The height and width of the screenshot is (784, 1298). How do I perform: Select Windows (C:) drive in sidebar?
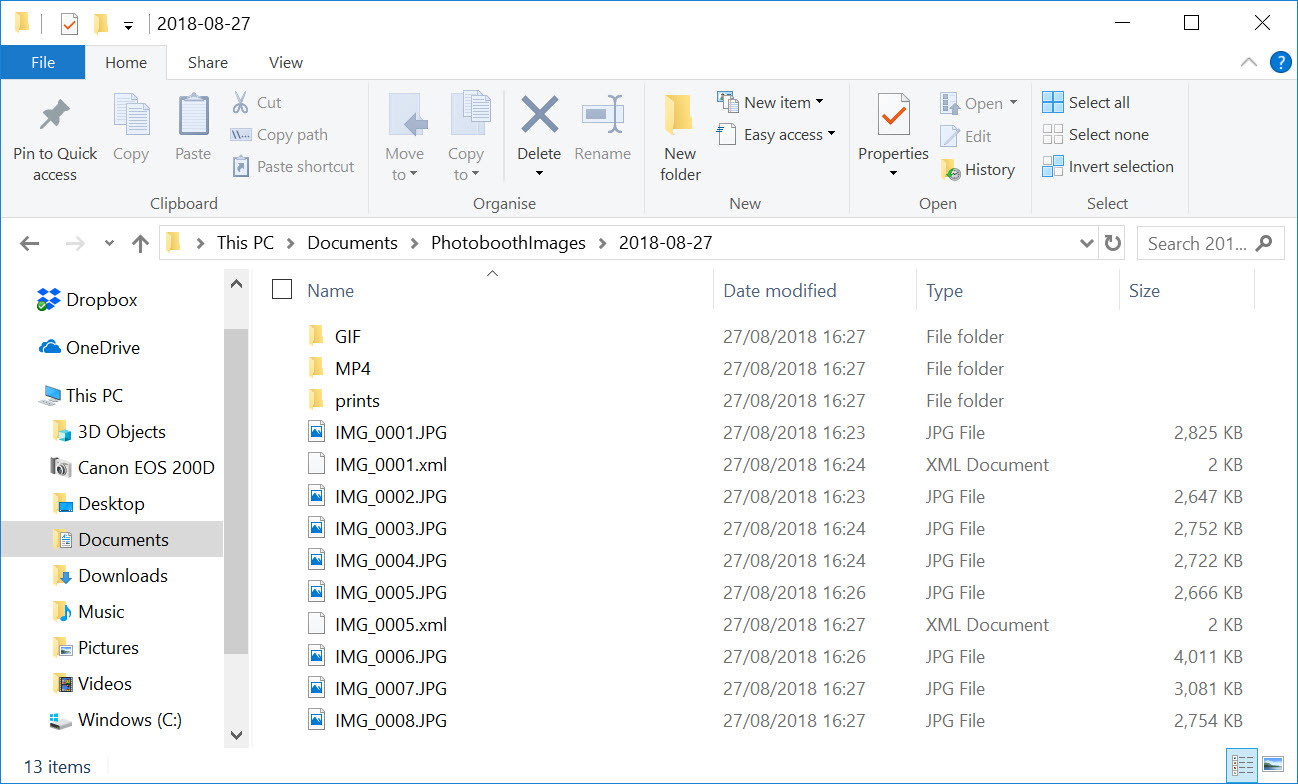(x=116, y=719)
